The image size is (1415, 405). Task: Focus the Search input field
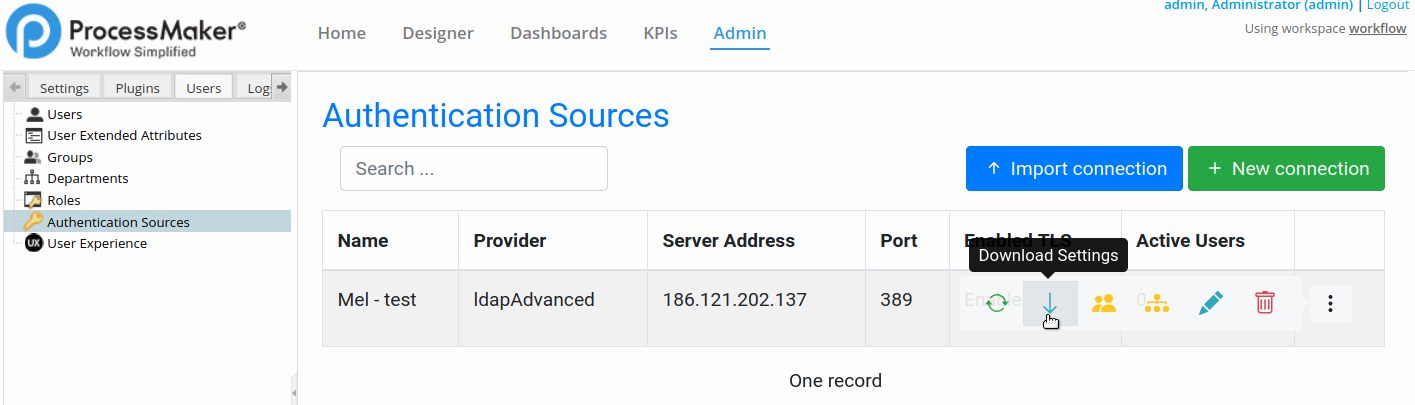pos(473,169)
